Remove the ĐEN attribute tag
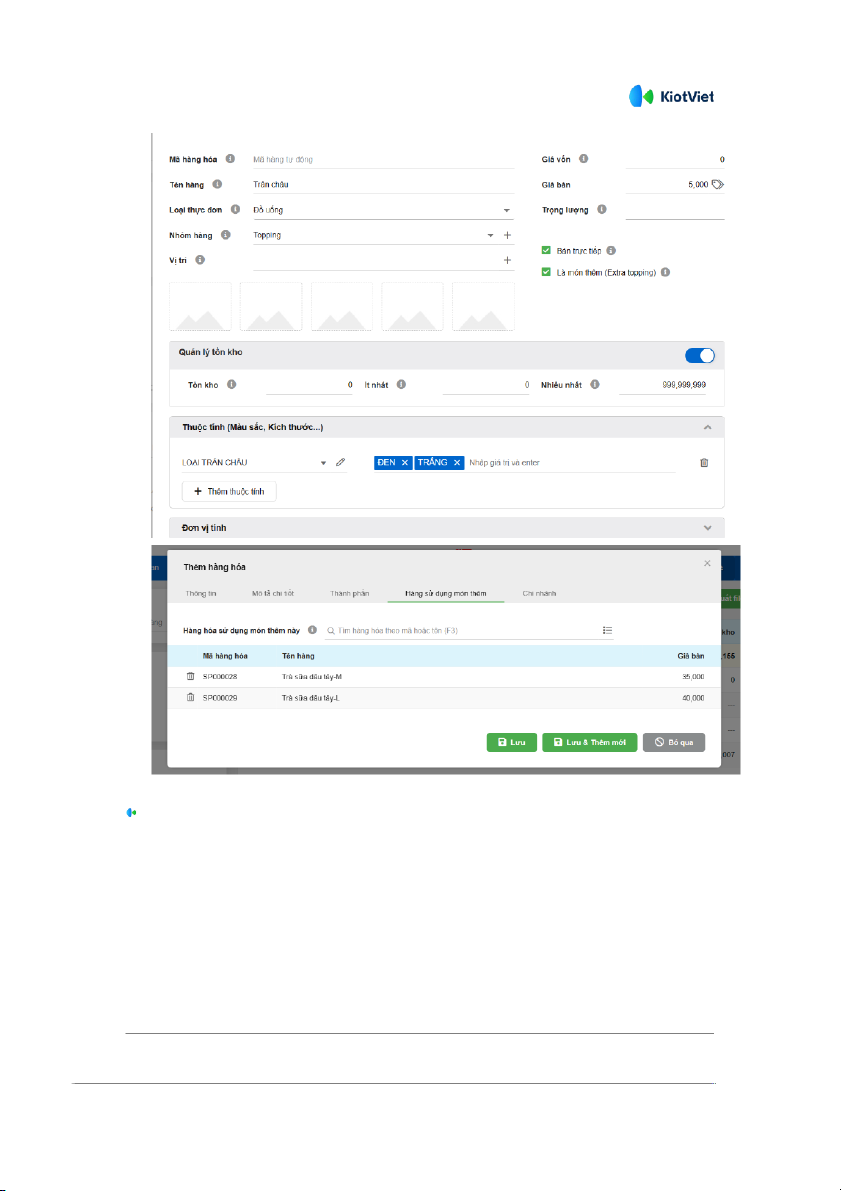 [x=404, y=462]
